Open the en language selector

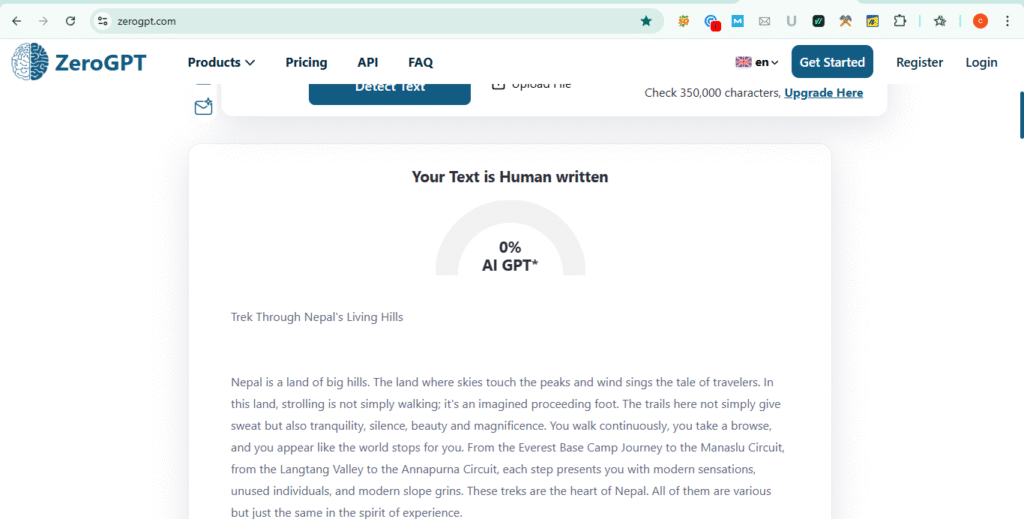coord(757,62)
